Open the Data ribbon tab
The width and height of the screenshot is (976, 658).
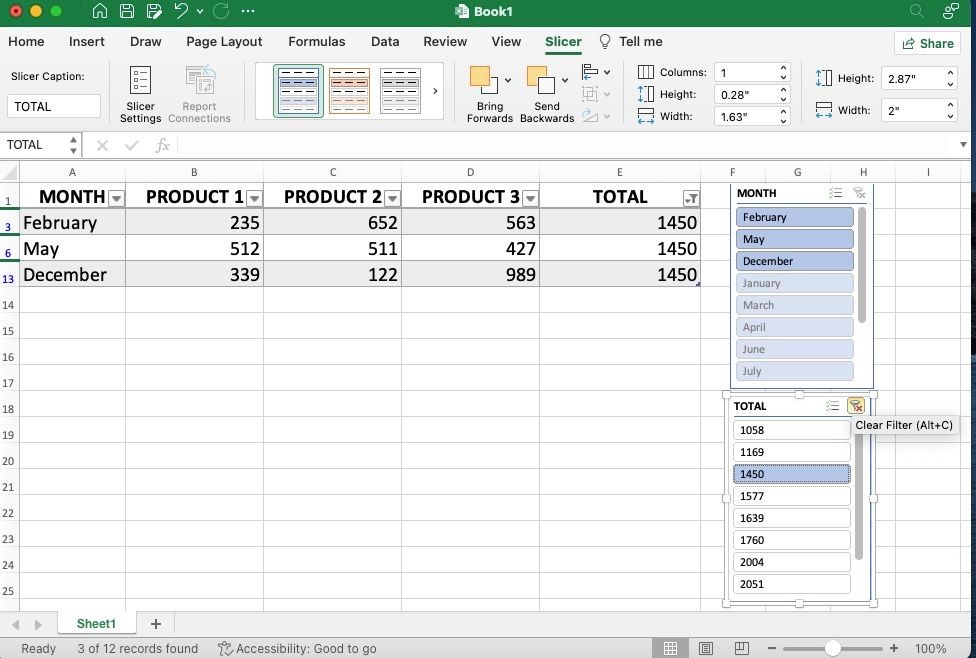point(385,42)
